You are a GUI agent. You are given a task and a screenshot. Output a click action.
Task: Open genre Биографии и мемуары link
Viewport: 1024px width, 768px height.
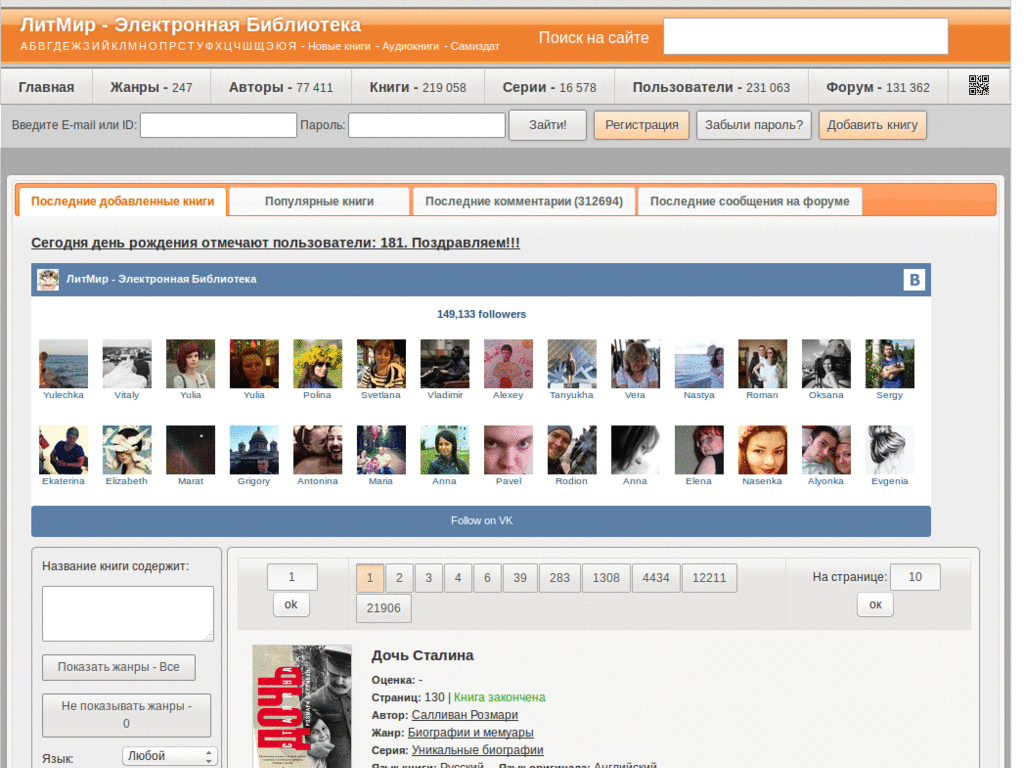point(470,733)
